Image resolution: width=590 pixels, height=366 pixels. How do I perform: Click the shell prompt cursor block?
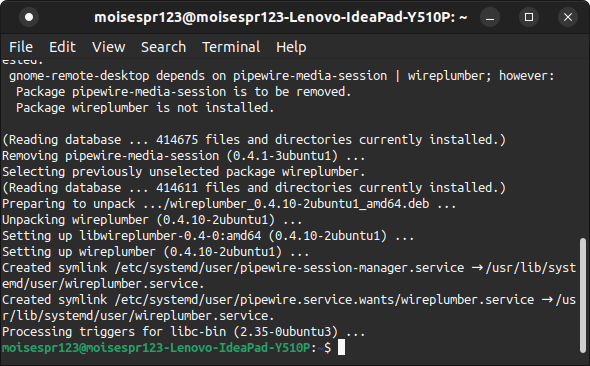tap(341, 347)
